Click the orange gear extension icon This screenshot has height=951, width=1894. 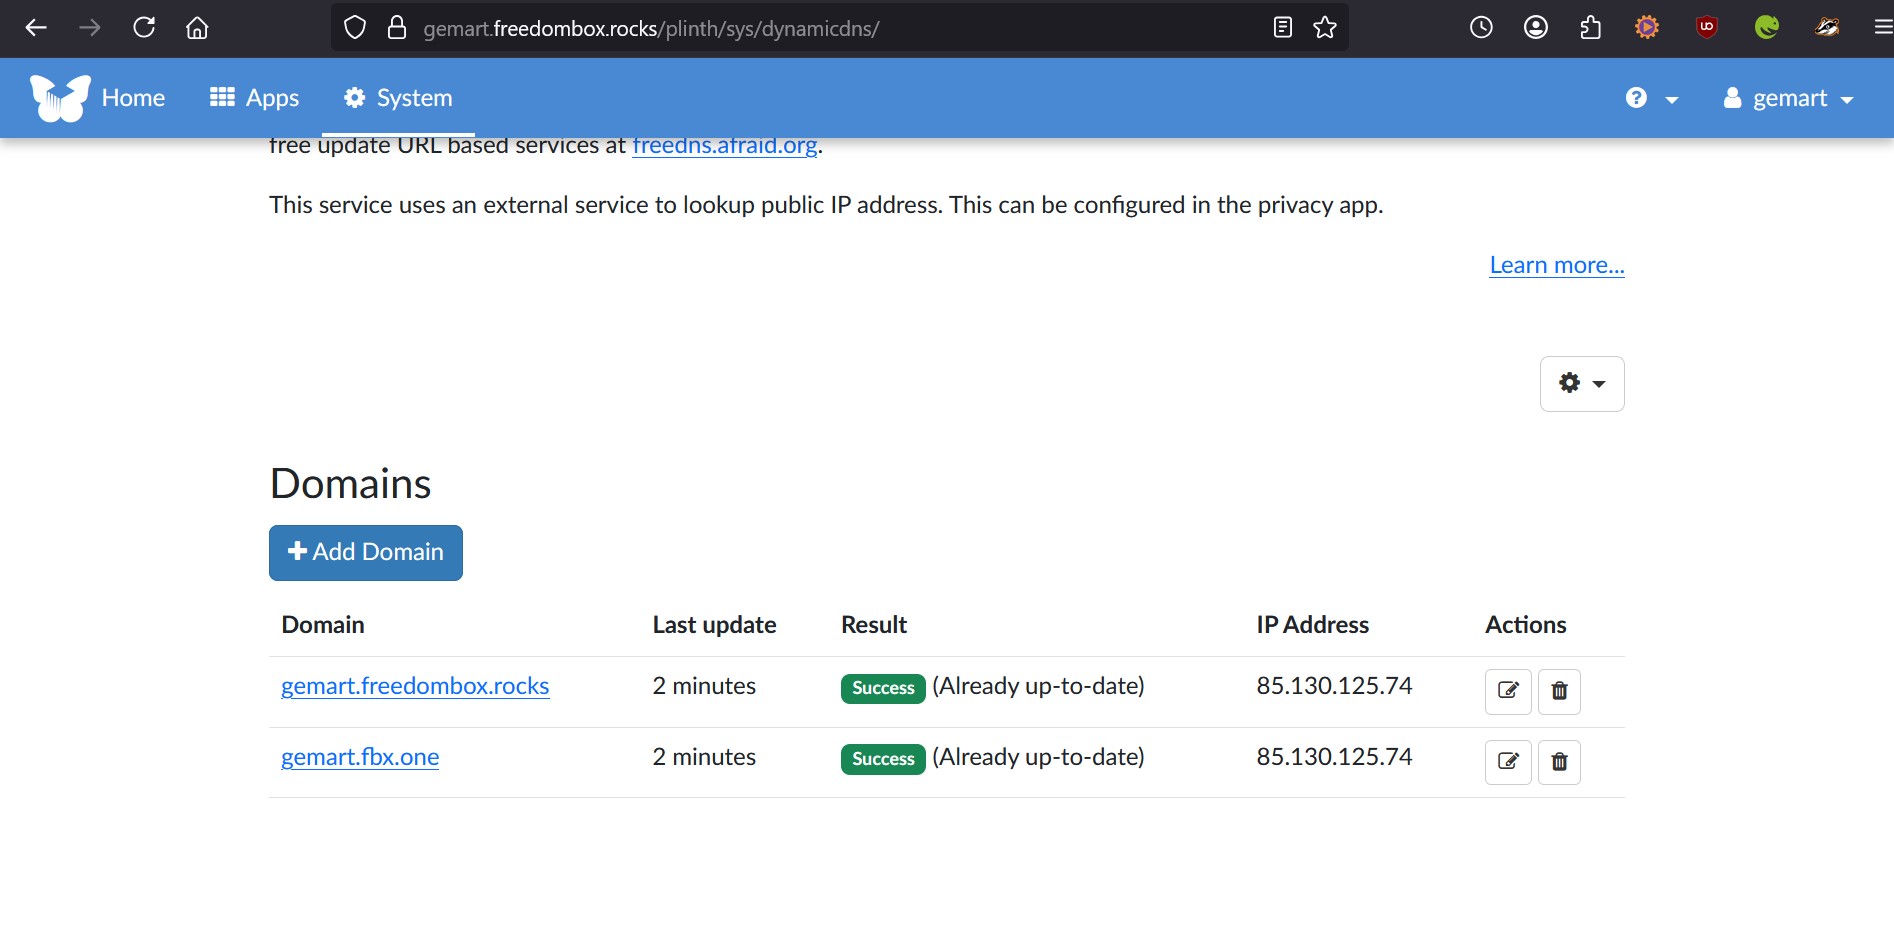(1647, 28)
